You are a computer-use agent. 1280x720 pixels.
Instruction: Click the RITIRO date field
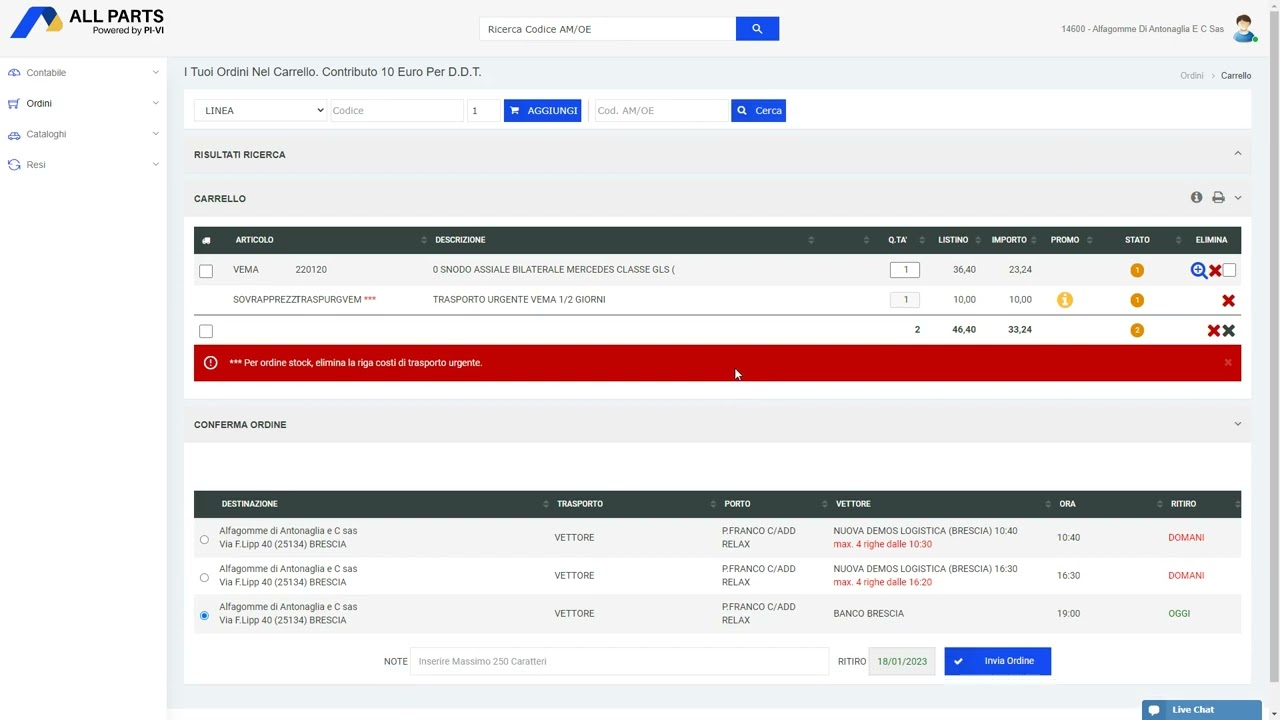pos(902,661)
